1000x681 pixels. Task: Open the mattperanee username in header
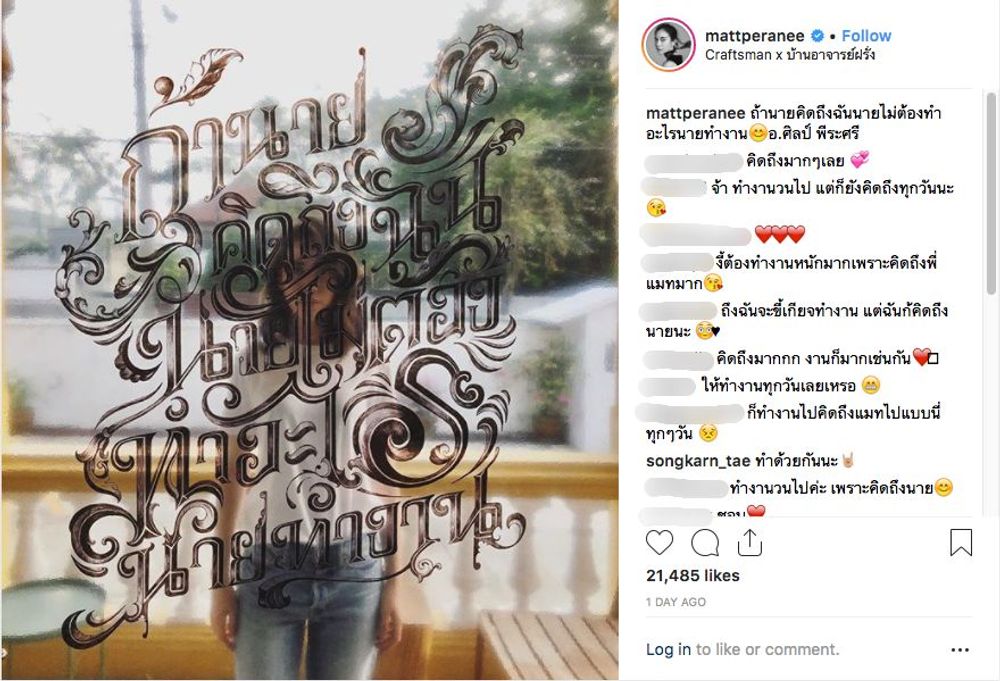754,36
